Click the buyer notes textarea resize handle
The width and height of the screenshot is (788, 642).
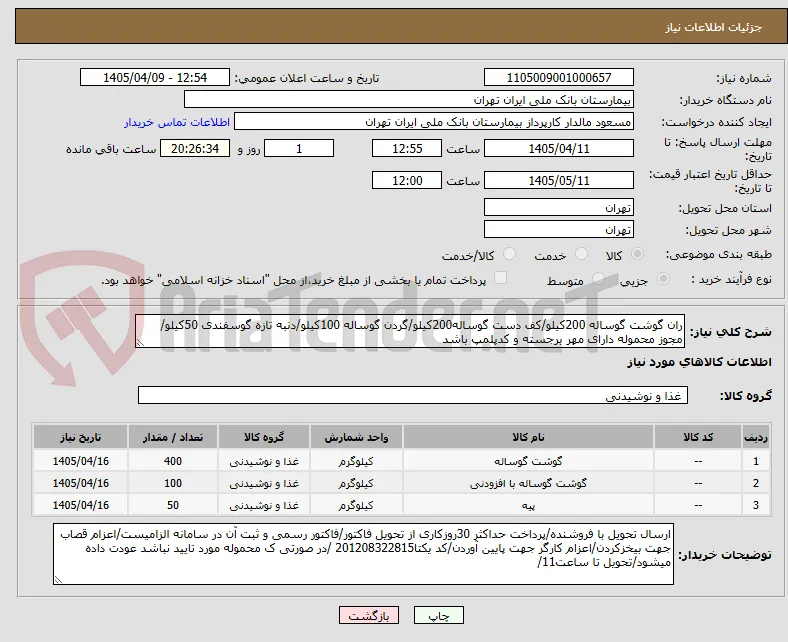[x=58, y=580]
